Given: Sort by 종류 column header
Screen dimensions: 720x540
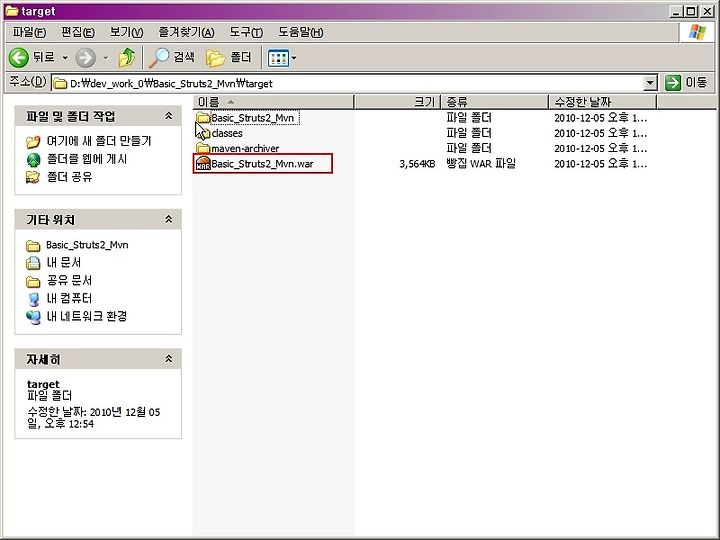Looking at the screenshot, I should pyautogui.click(x=495, y=102).
